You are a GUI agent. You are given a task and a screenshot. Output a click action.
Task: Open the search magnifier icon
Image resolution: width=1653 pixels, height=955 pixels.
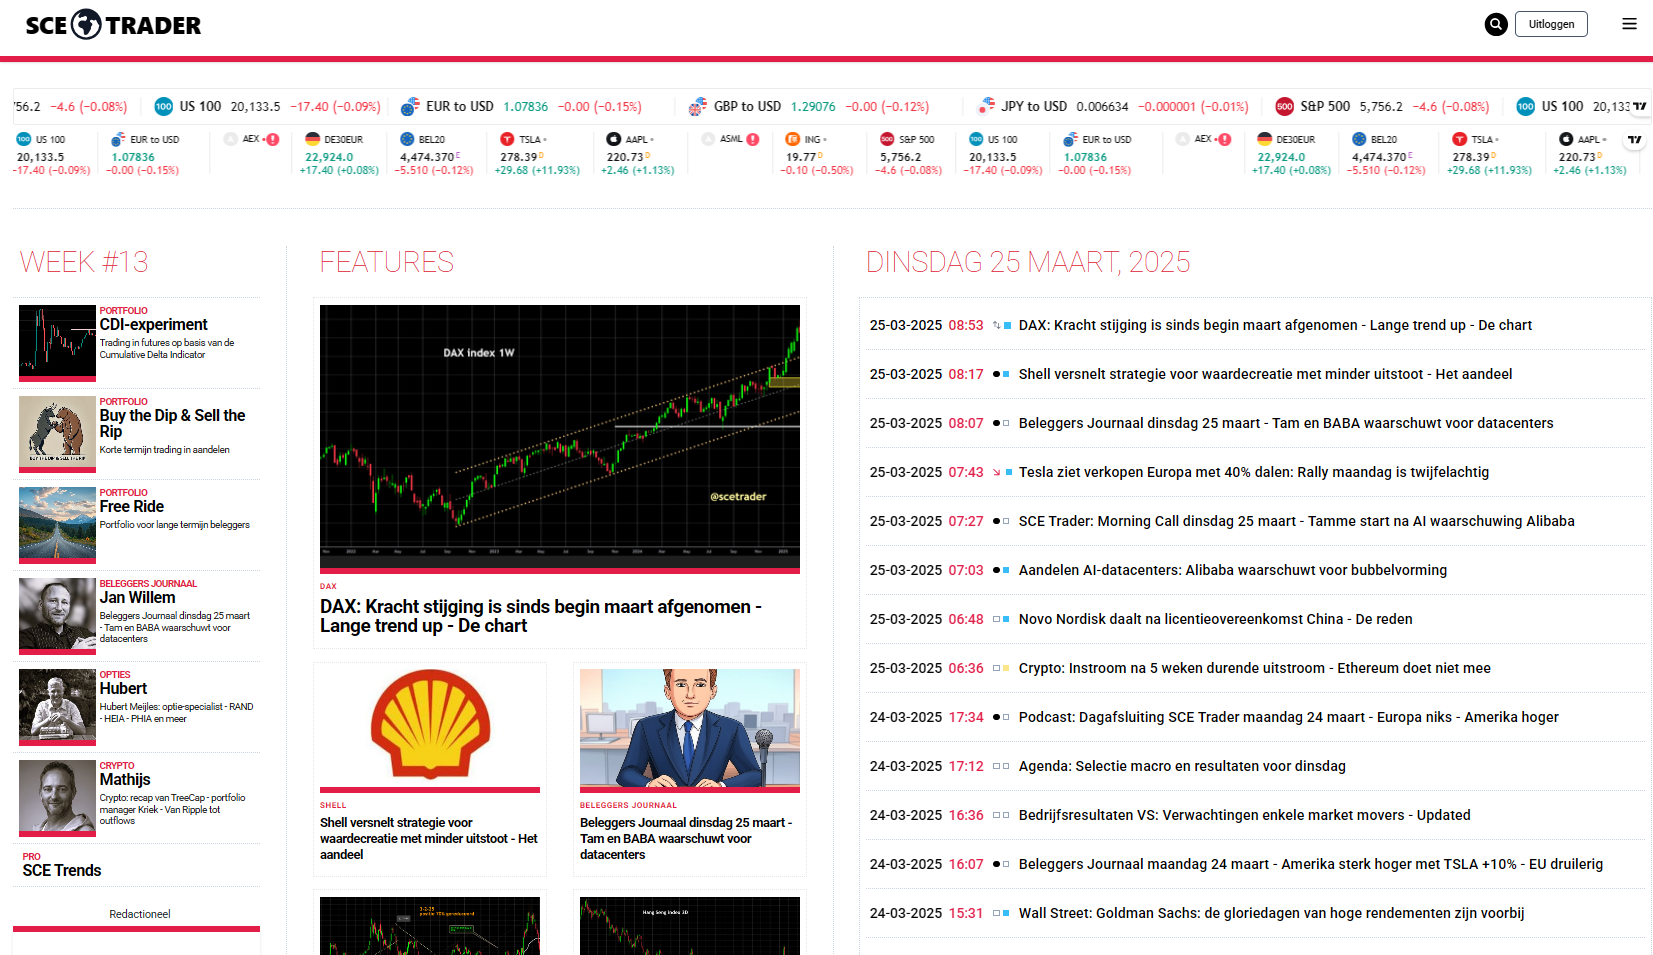tap(1496, 24)
